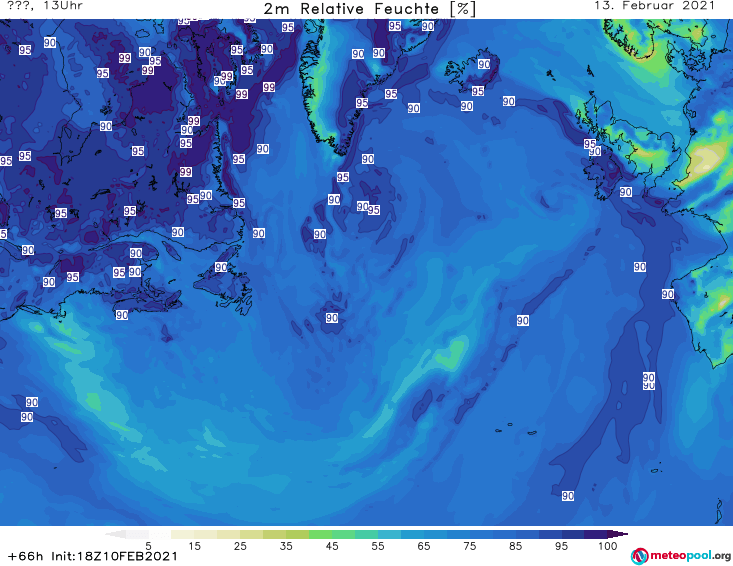Click the '2m Relative Feuchte [%]' map title
This screenshot has width=733, height=566.
coord(369,9)
